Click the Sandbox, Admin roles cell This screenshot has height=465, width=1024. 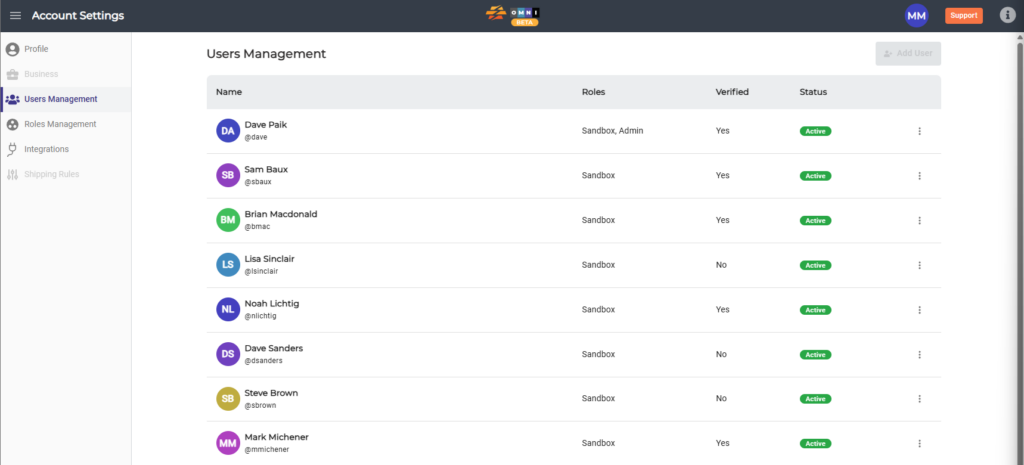pyautogui.click(x=613, y=131)
